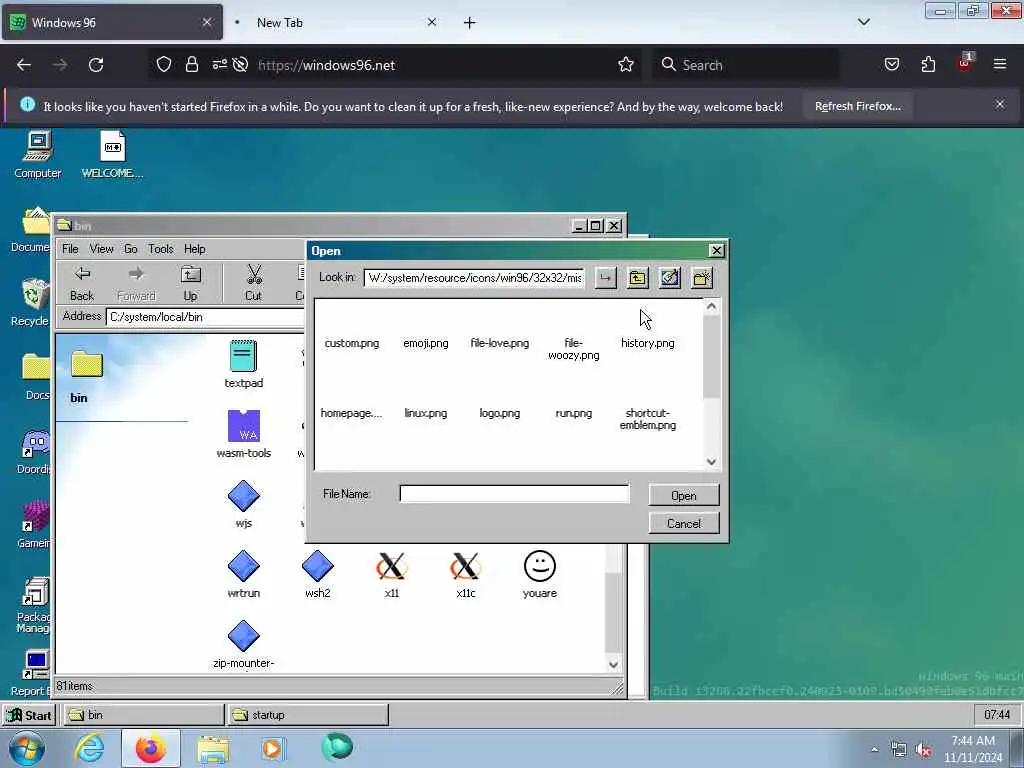Open the Help menu in bin window
The height and width of the screenshot is (768, 1024).
[195, 249]
